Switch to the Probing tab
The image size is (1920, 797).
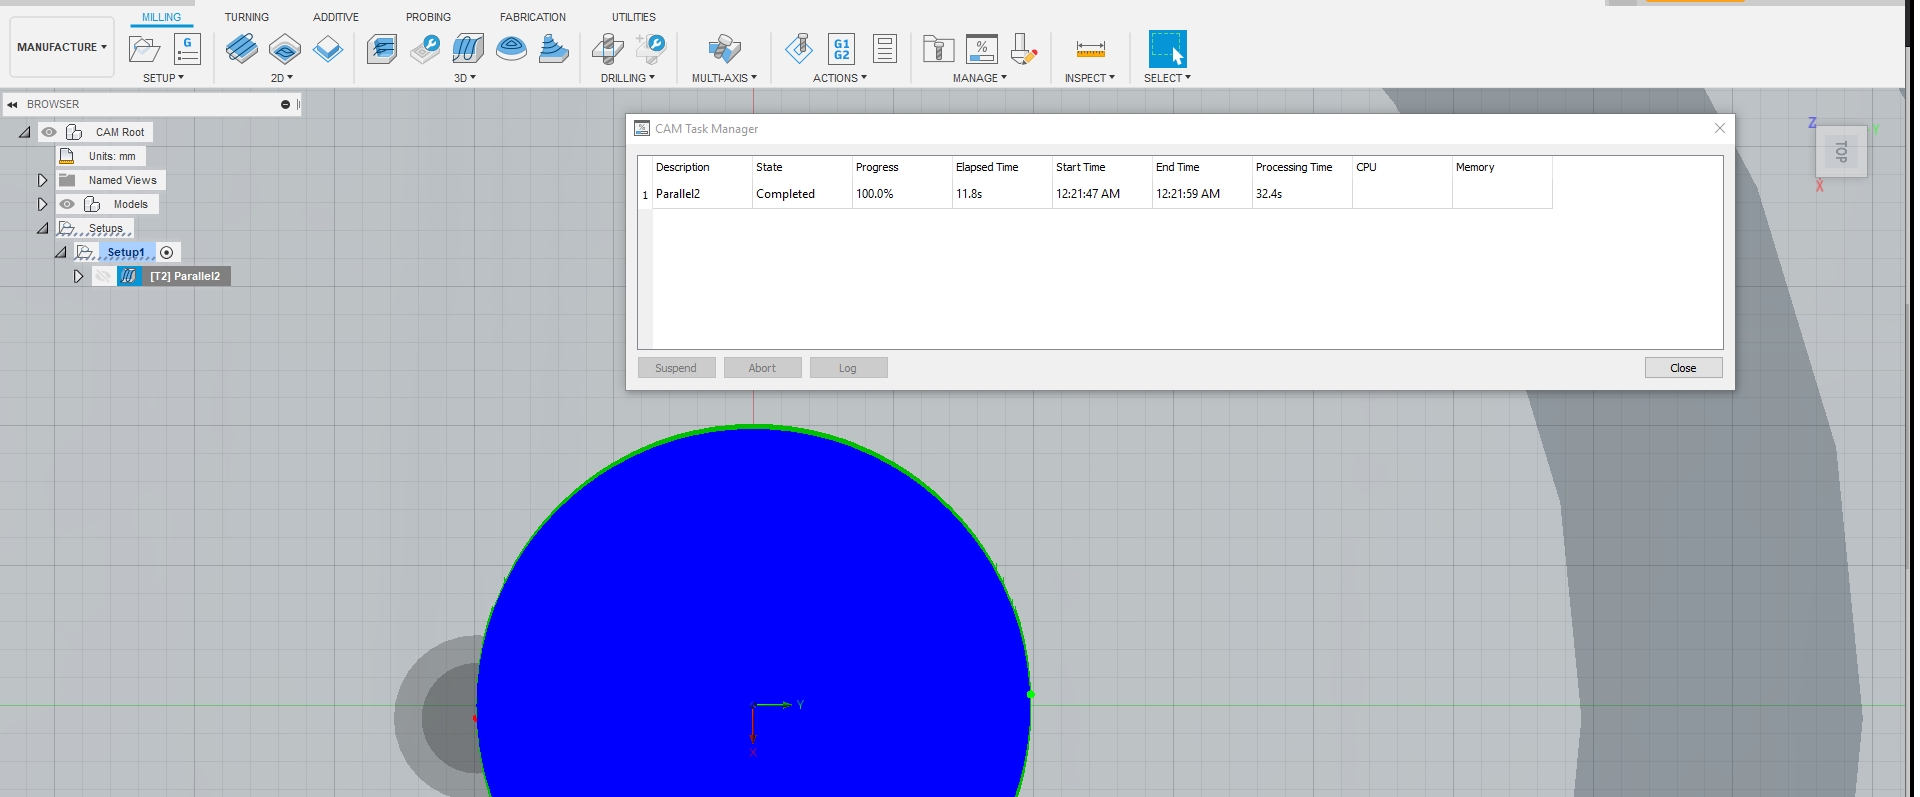428,17
